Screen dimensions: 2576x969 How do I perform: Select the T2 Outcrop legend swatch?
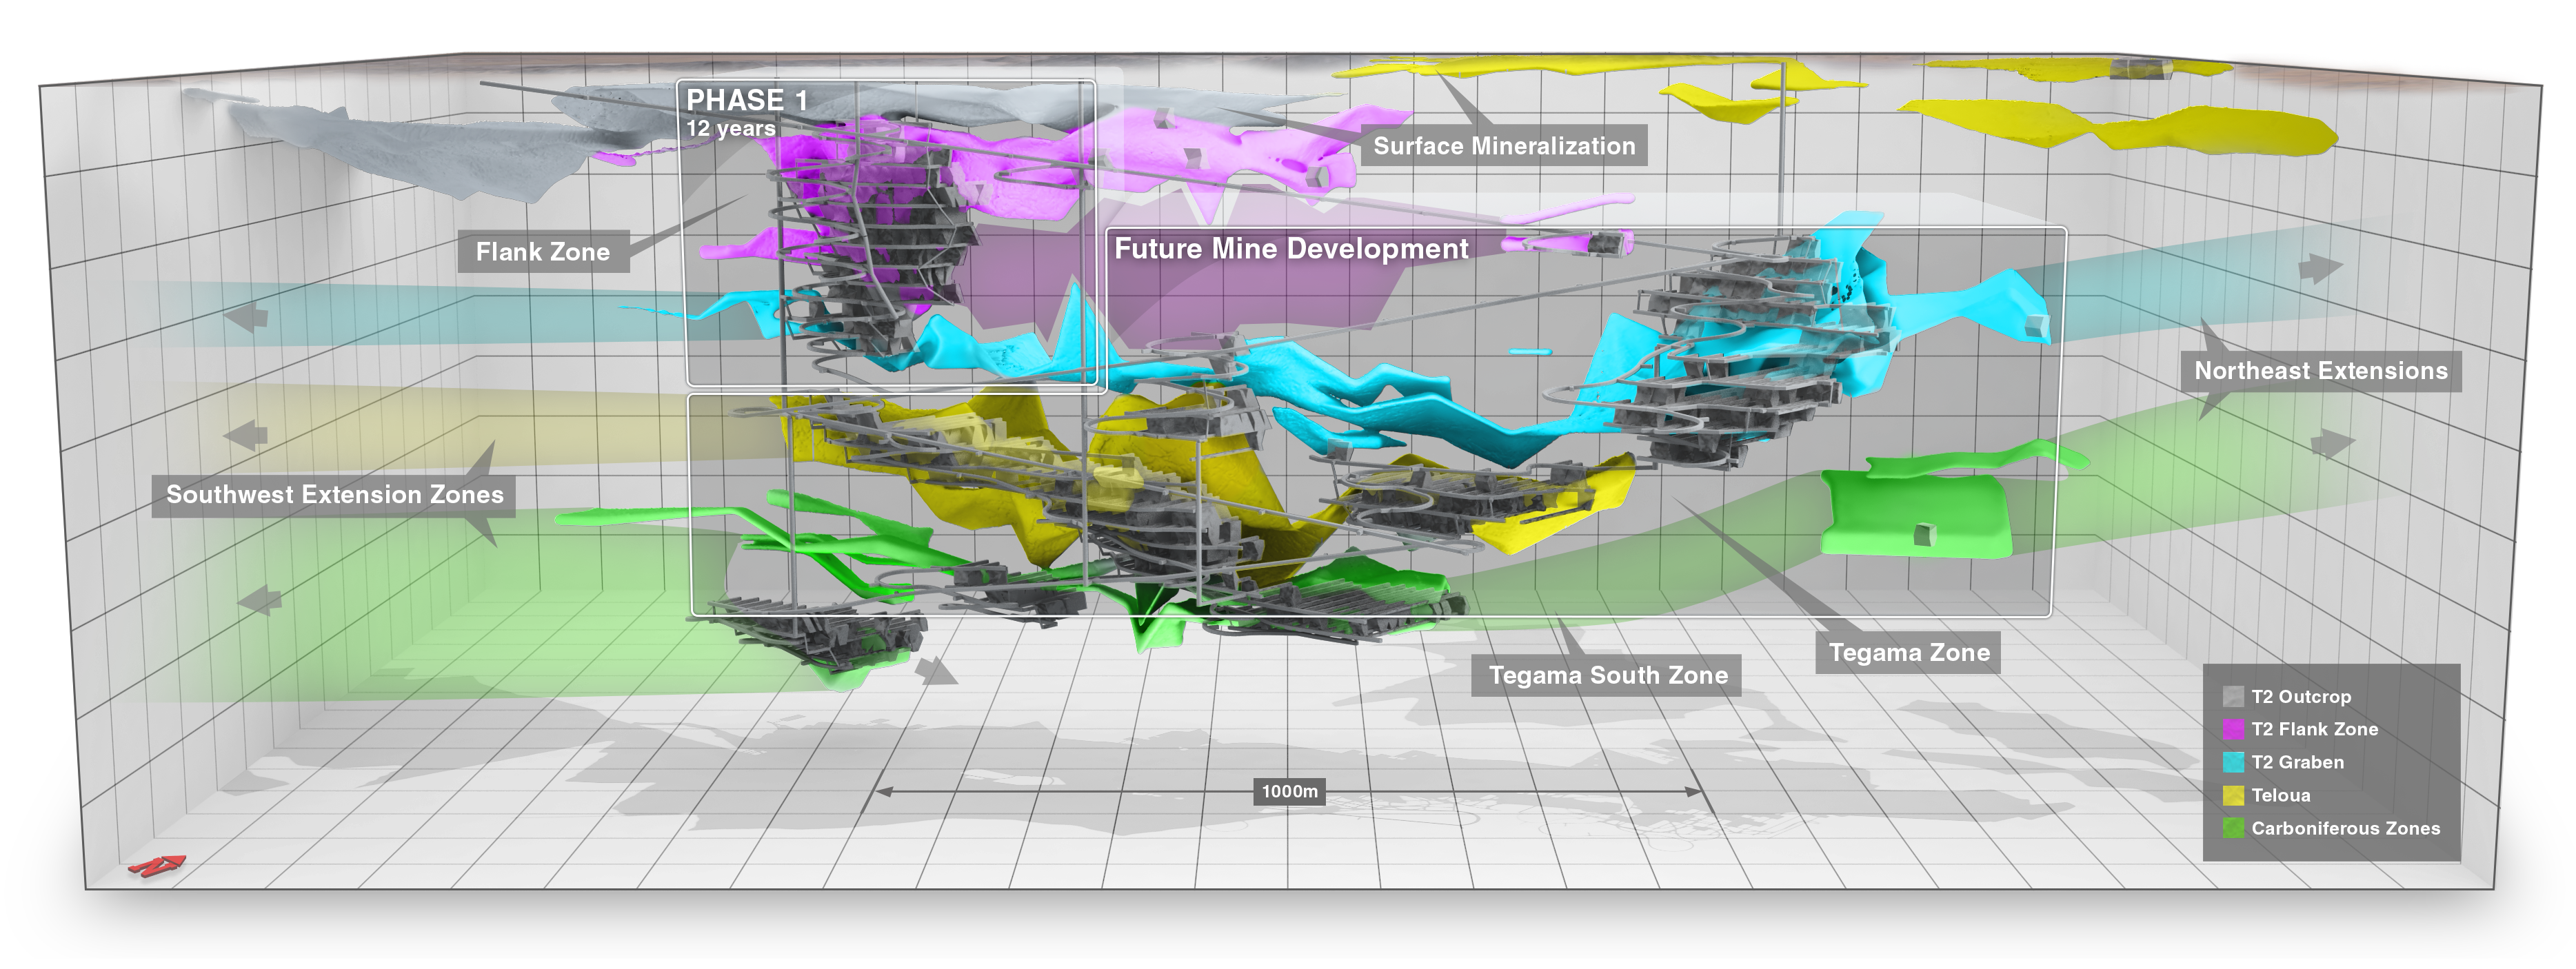pos(2233,697)
